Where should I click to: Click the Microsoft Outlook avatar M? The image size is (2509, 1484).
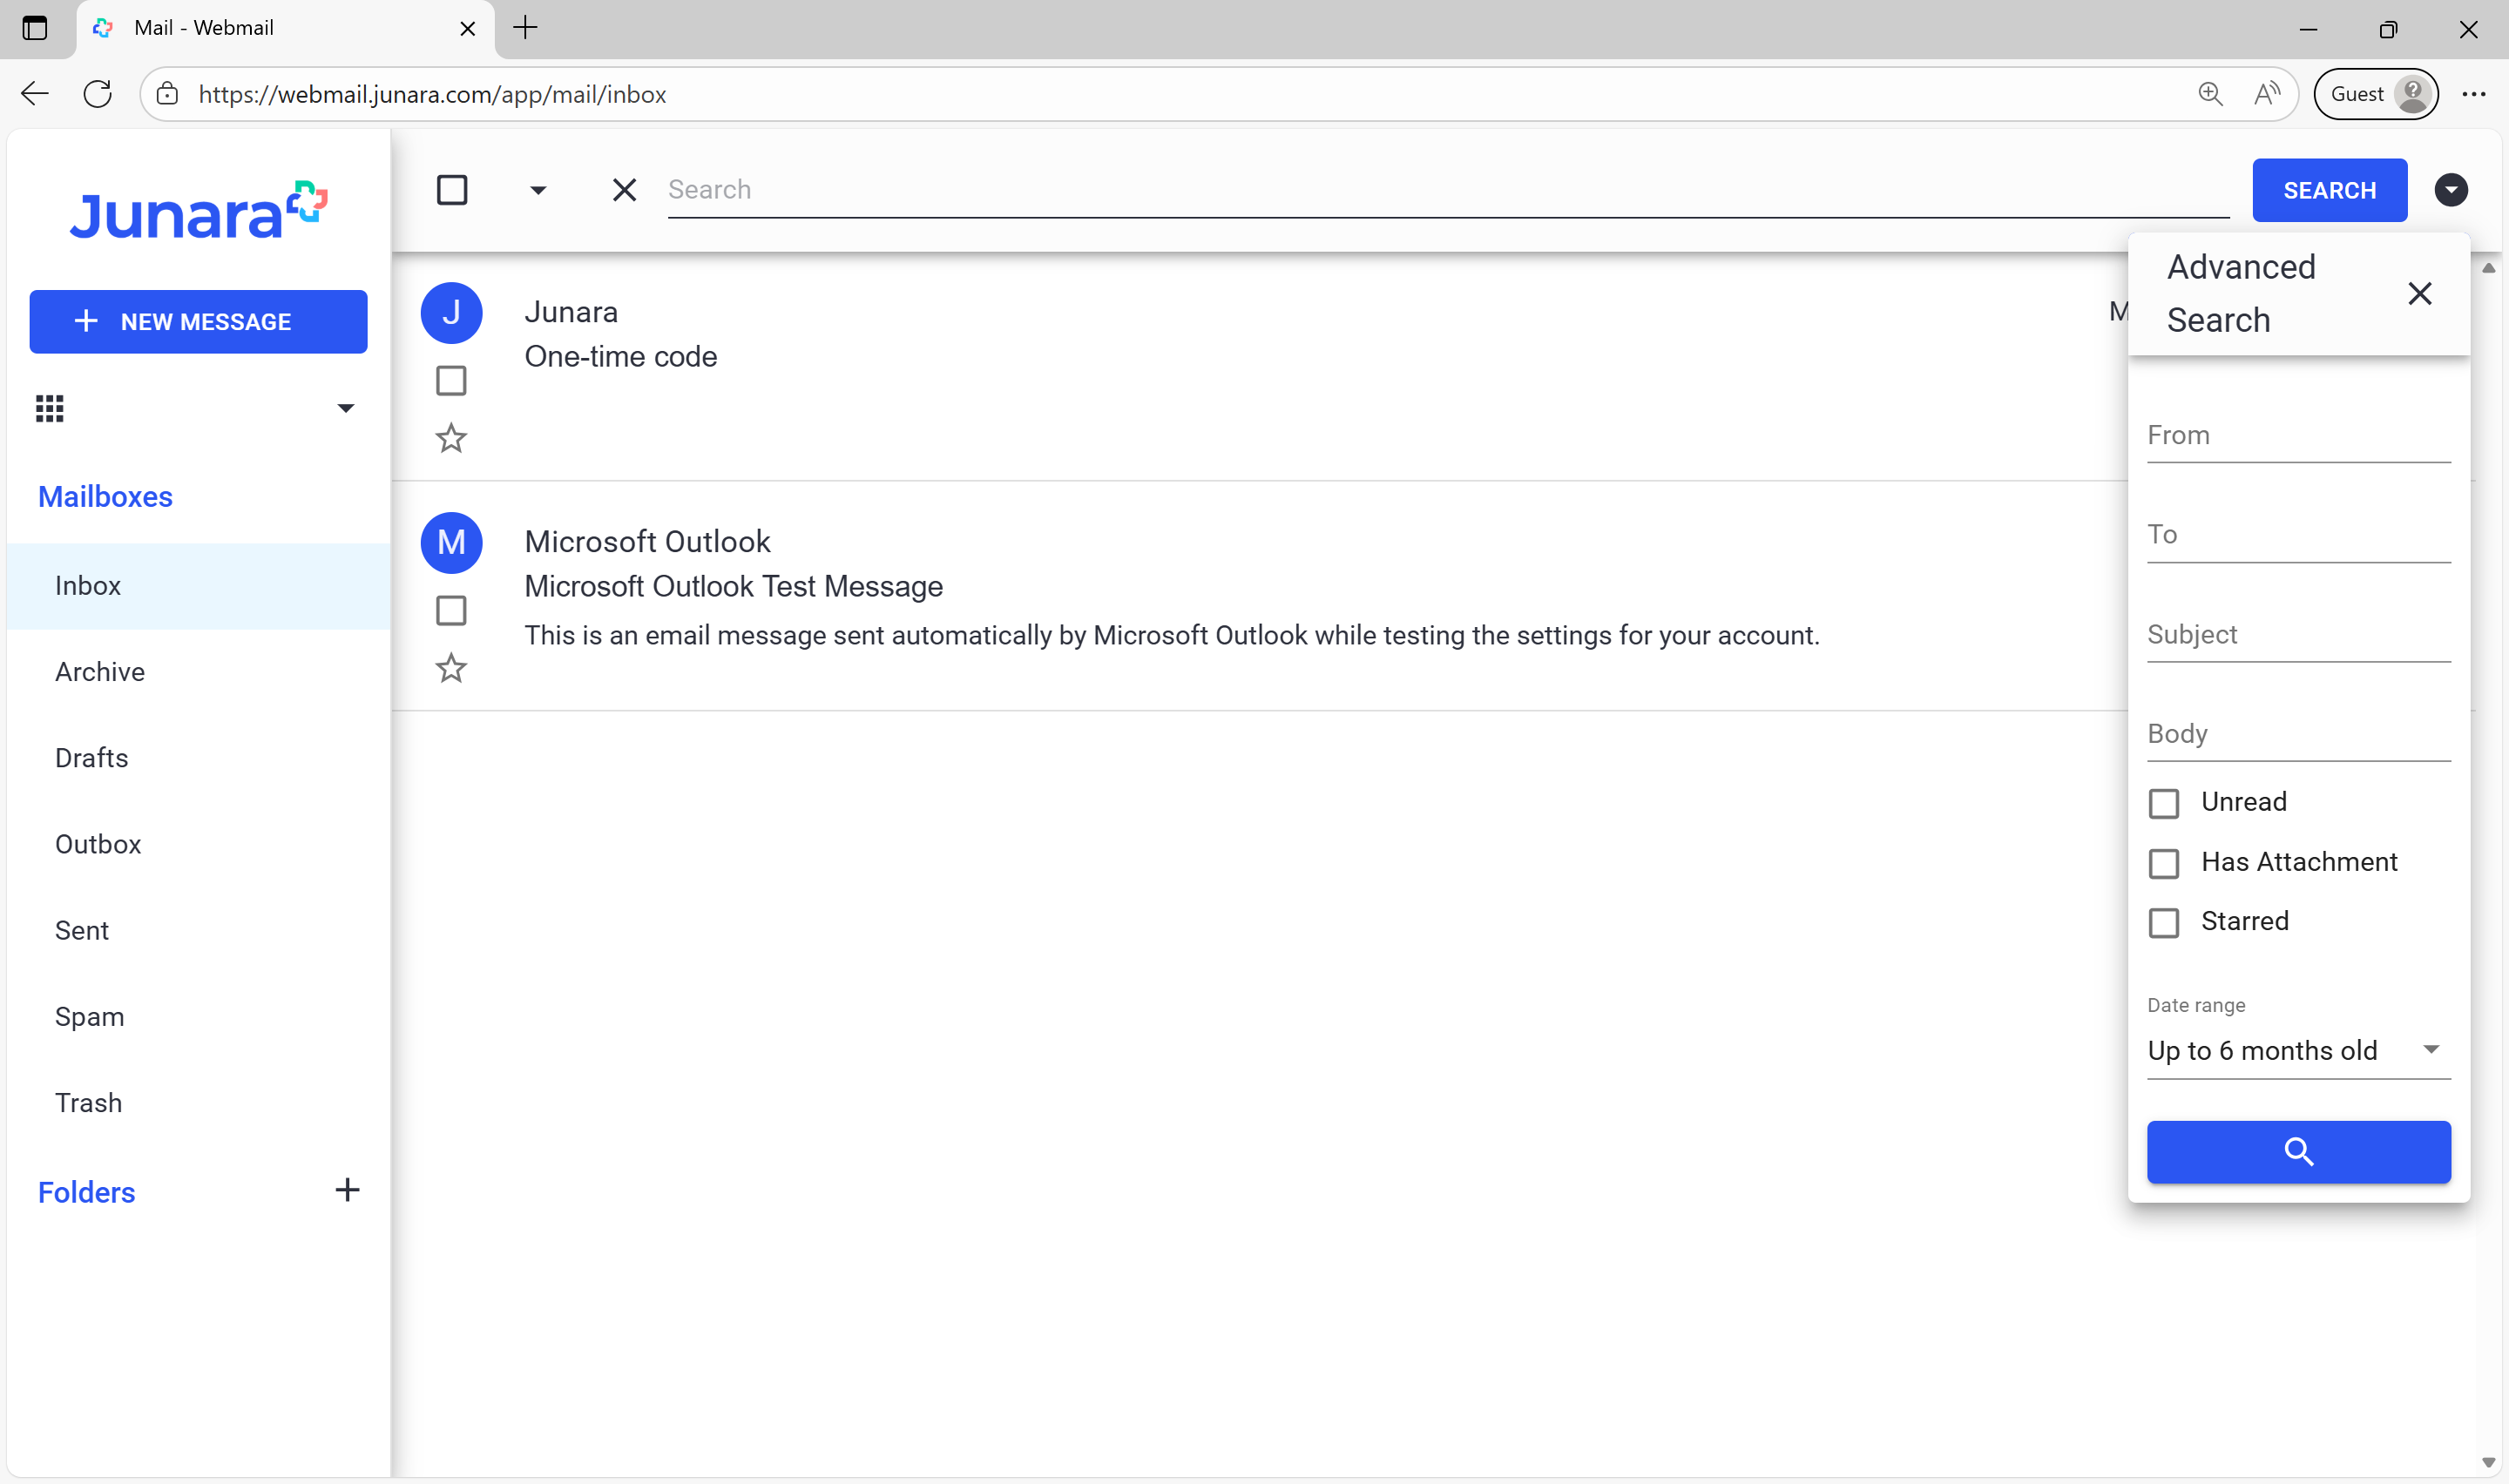(x=451, y=543)
